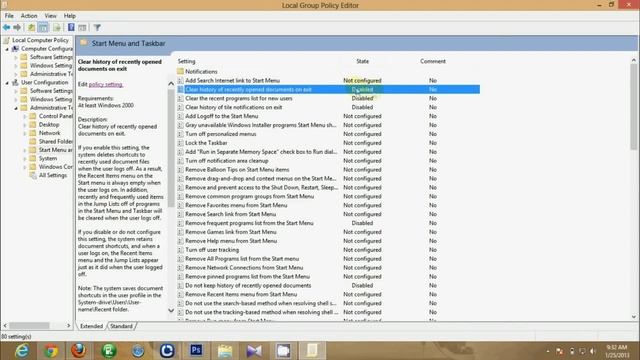The image size is (640, 360).
Task: Click the Notifications folder icon in the settings list
Action: coord(180,71)
